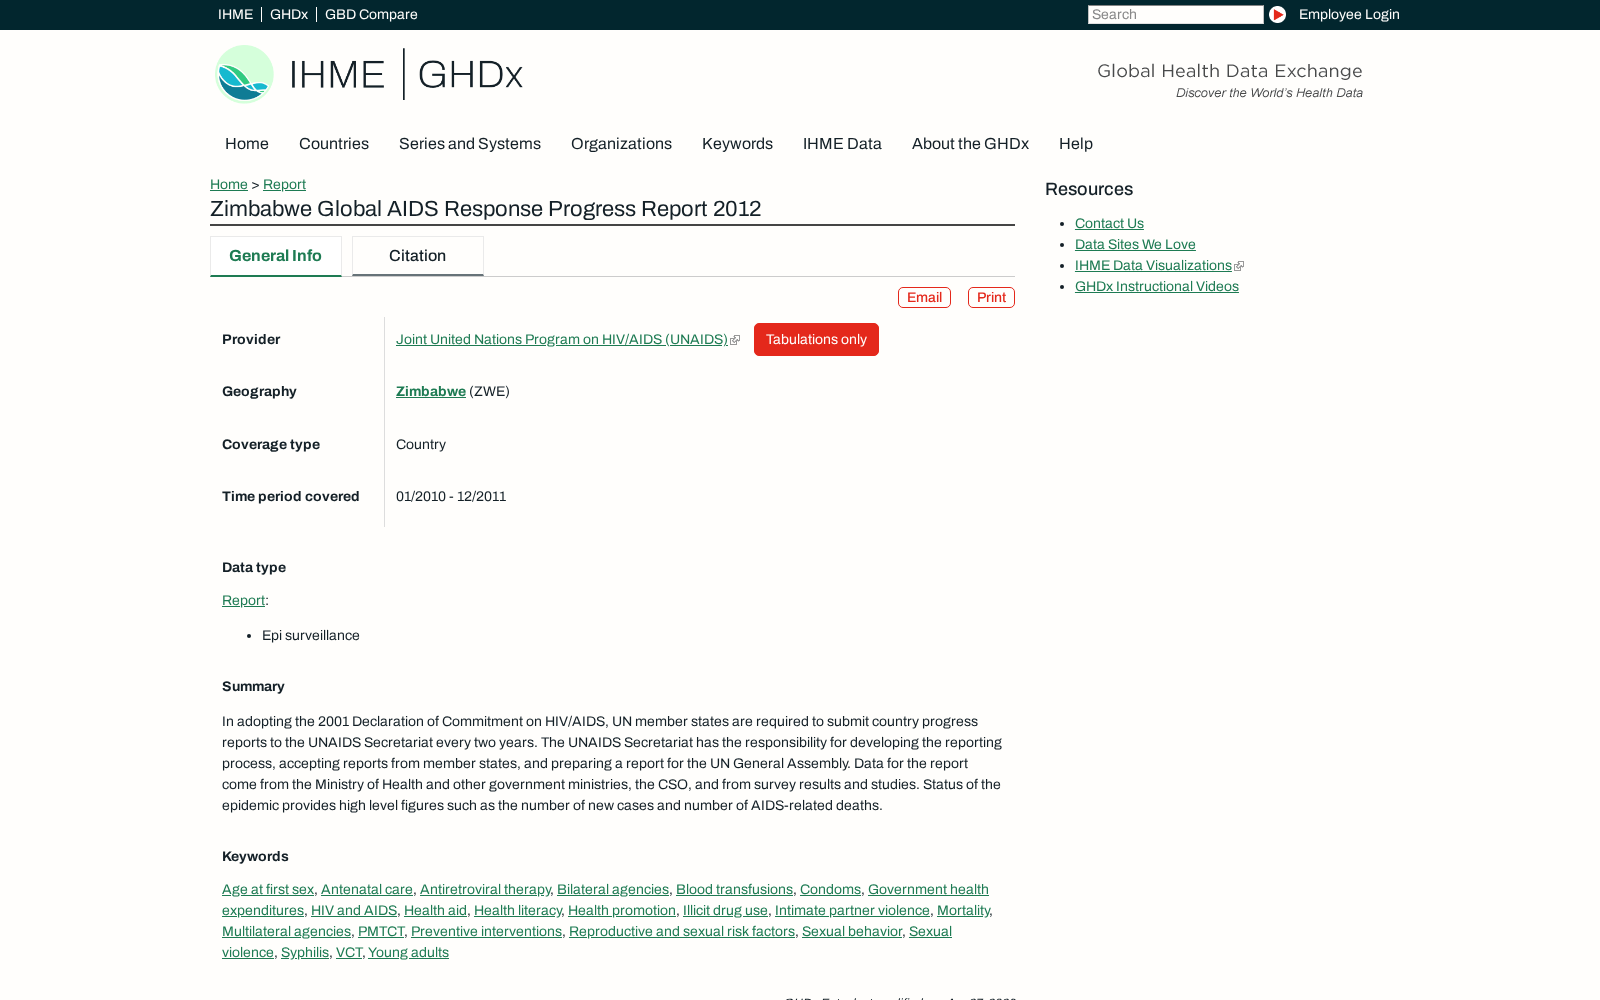This screenshot has height=1000, width=1600.
Task: Click the VCT keyword
Action: tap(348, 952)
